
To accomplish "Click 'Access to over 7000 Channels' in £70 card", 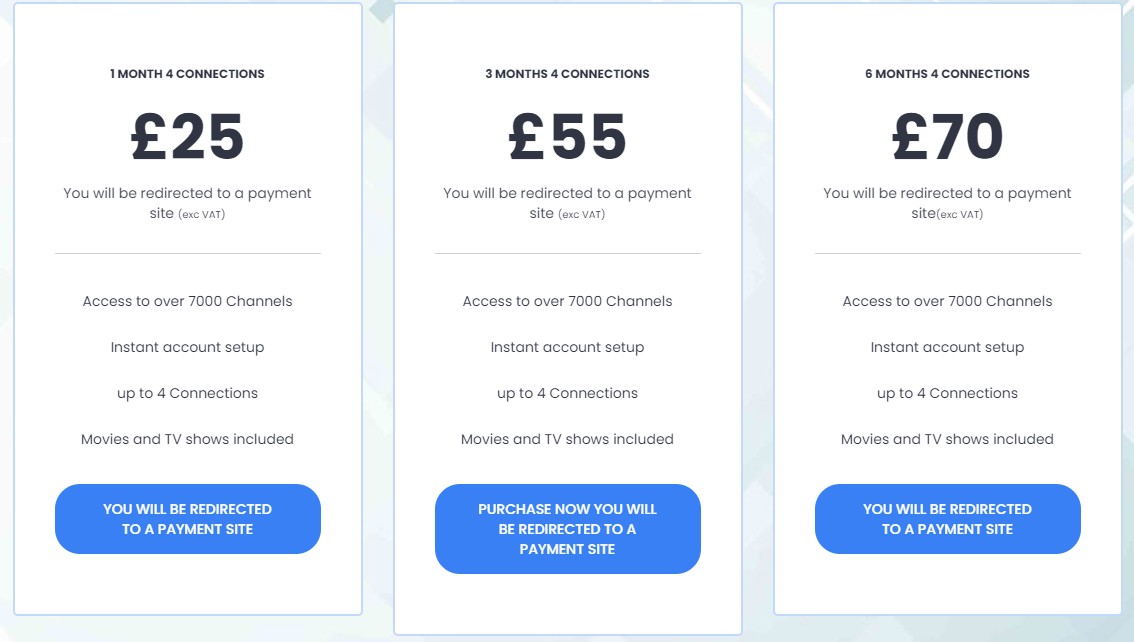I will (x=947, y=301).
